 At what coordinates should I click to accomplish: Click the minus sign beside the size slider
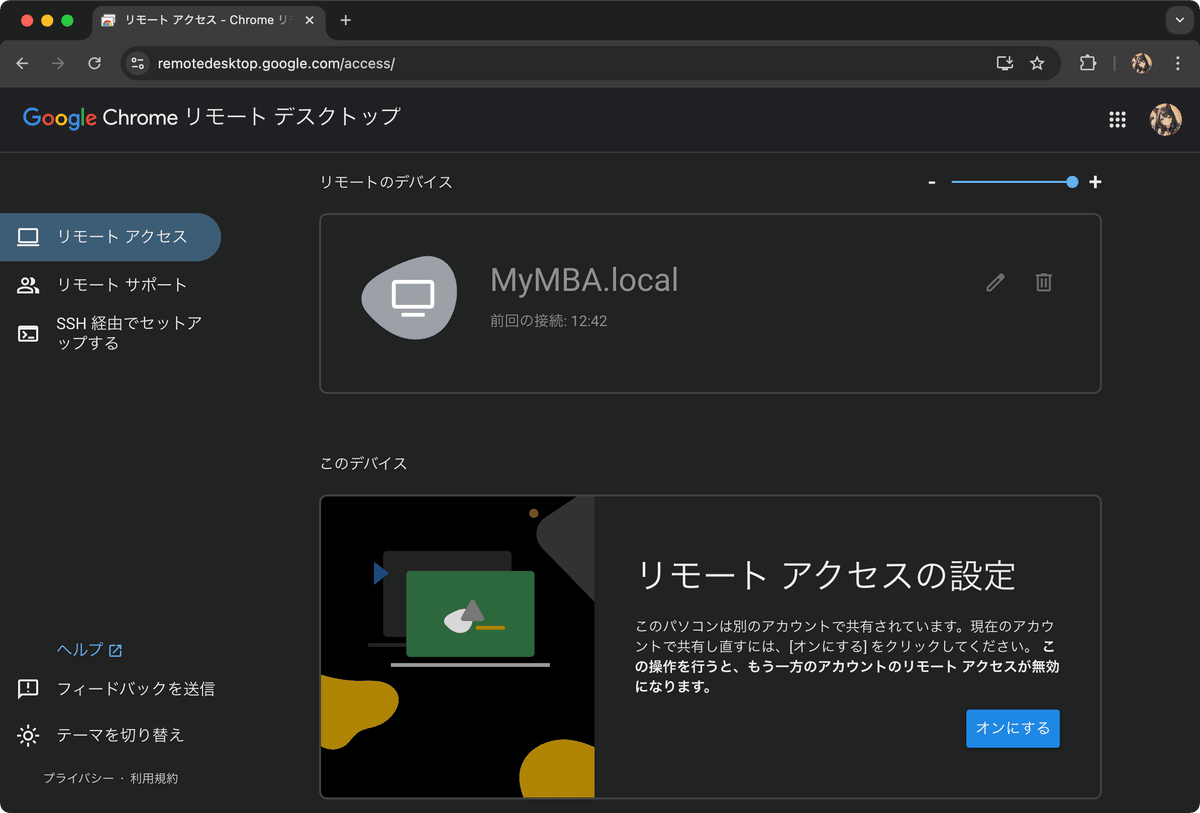931,182
